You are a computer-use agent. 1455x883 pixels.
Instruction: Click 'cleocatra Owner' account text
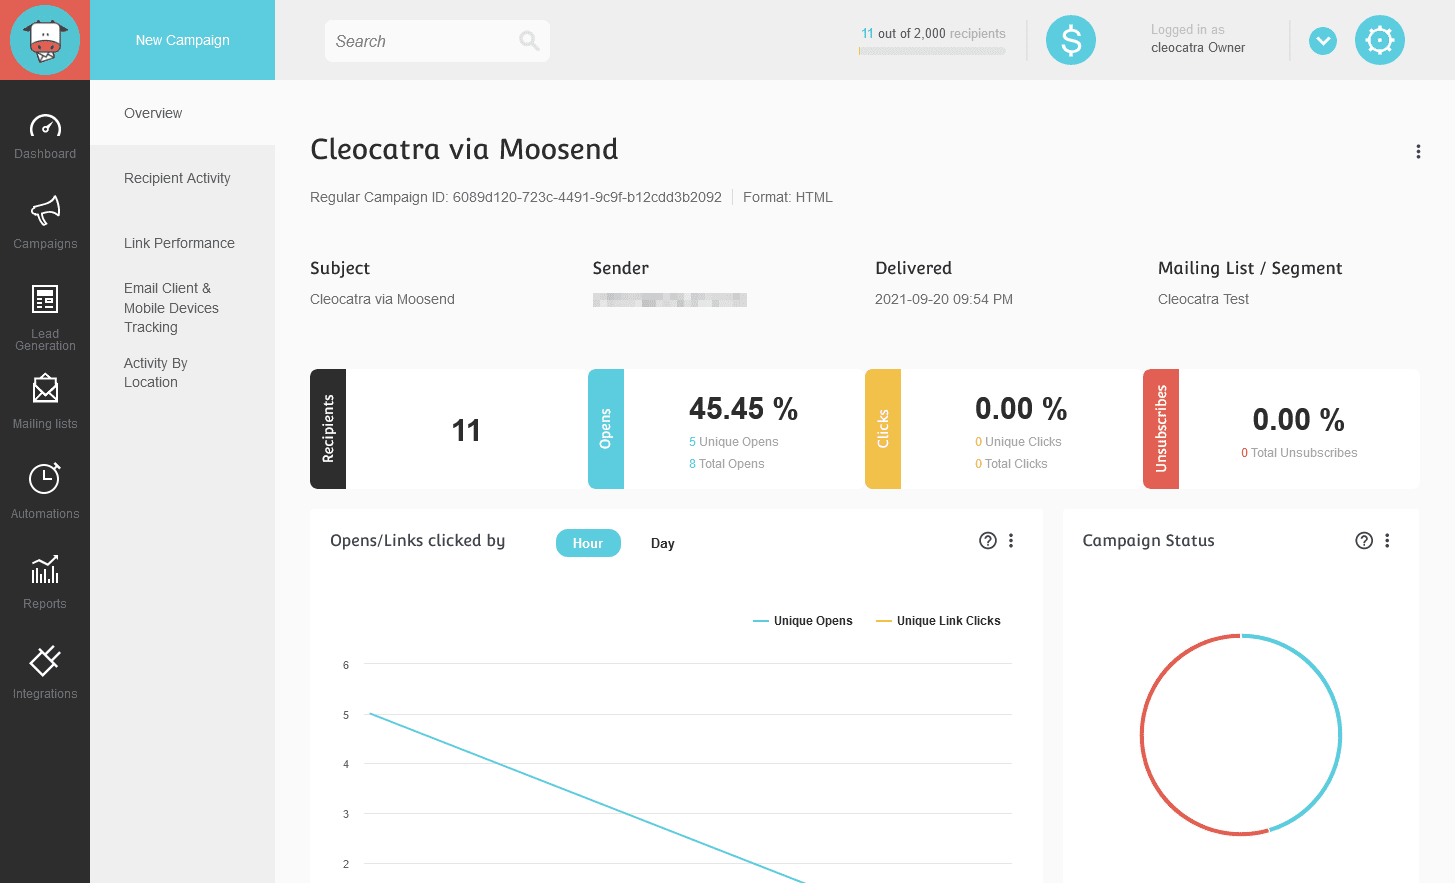pos(1198,48)
